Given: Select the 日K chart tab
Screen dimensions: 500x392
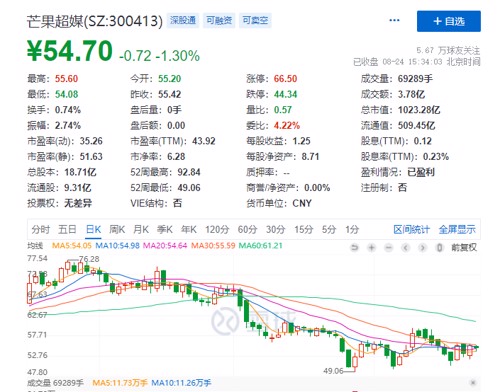Looking at the screenshot, I should click(93, 229).
